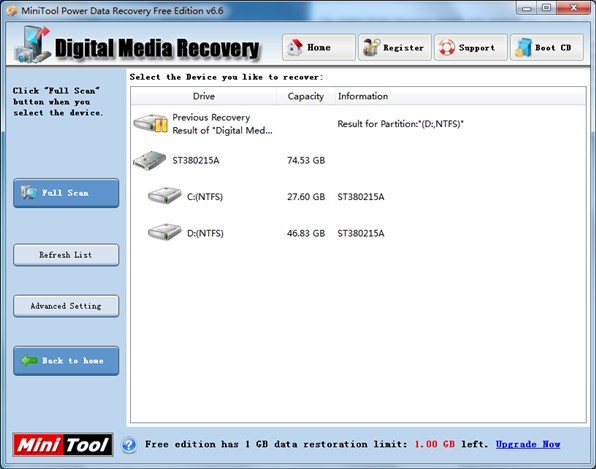
Task: Select the D:(NTFS) drive label
Action: tap(205, 233)
